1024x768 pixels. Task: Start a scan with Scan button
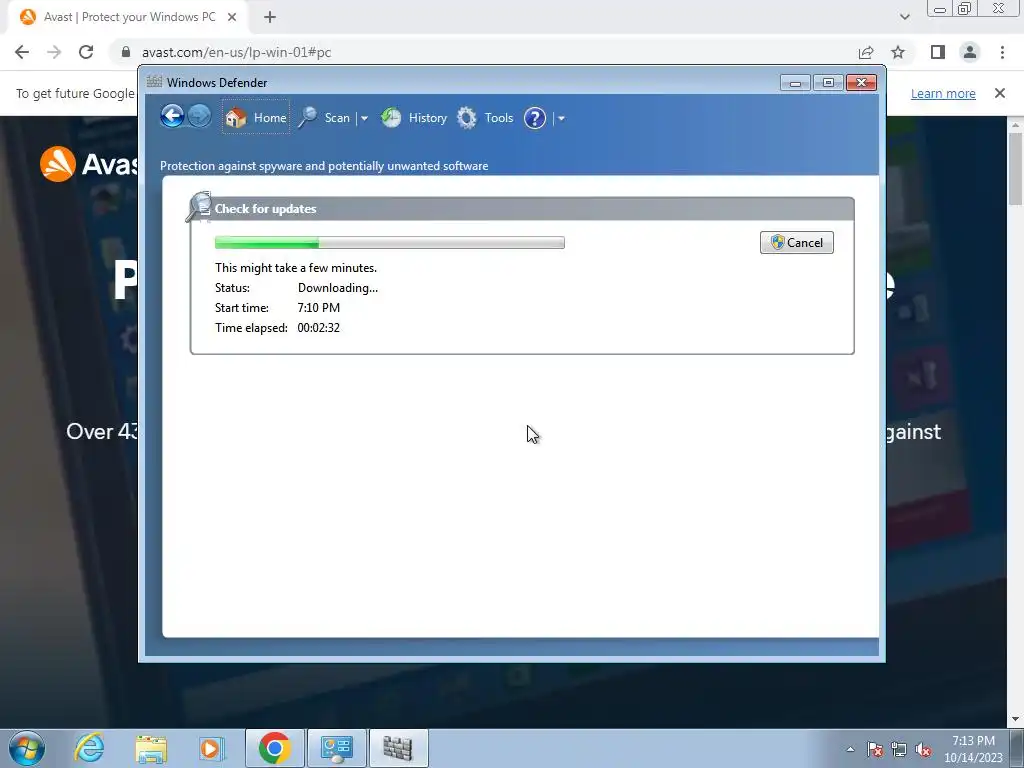[x=325, y=118]
